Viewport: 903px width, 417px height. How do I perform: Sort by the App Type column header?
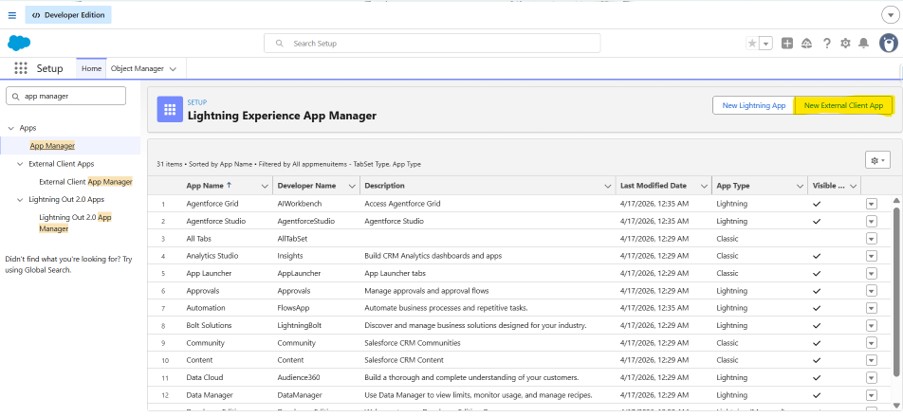click(x=733, y=185)
